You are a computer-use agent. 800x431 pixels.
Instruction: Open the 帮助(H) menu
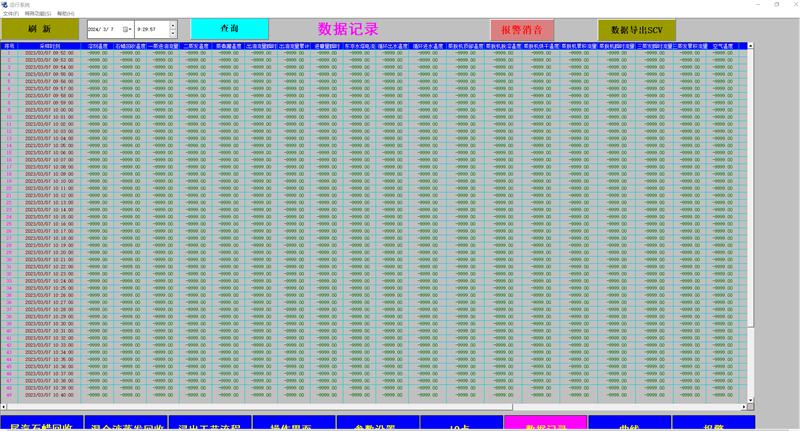point(65,13)
